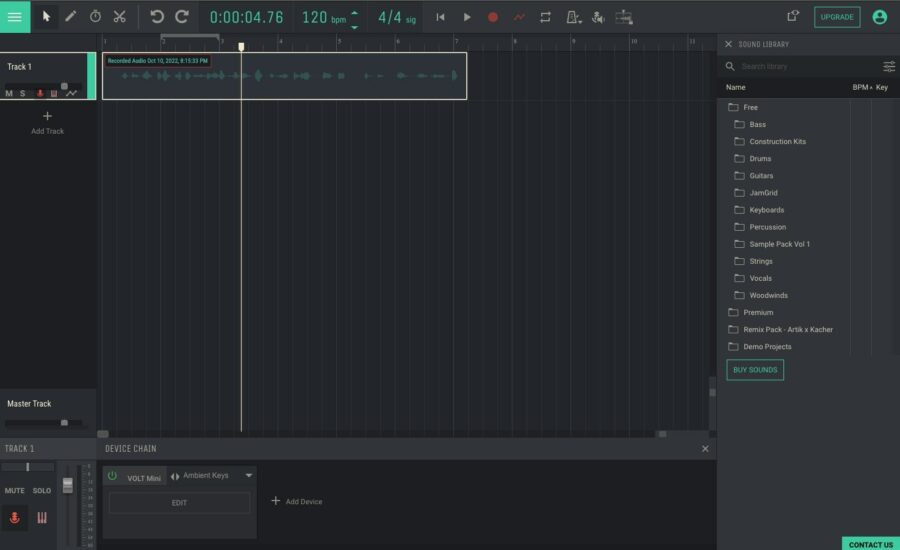Click the SOLO button in the Track 1 panel
900x550 pixels.
(x=41, y=490)
